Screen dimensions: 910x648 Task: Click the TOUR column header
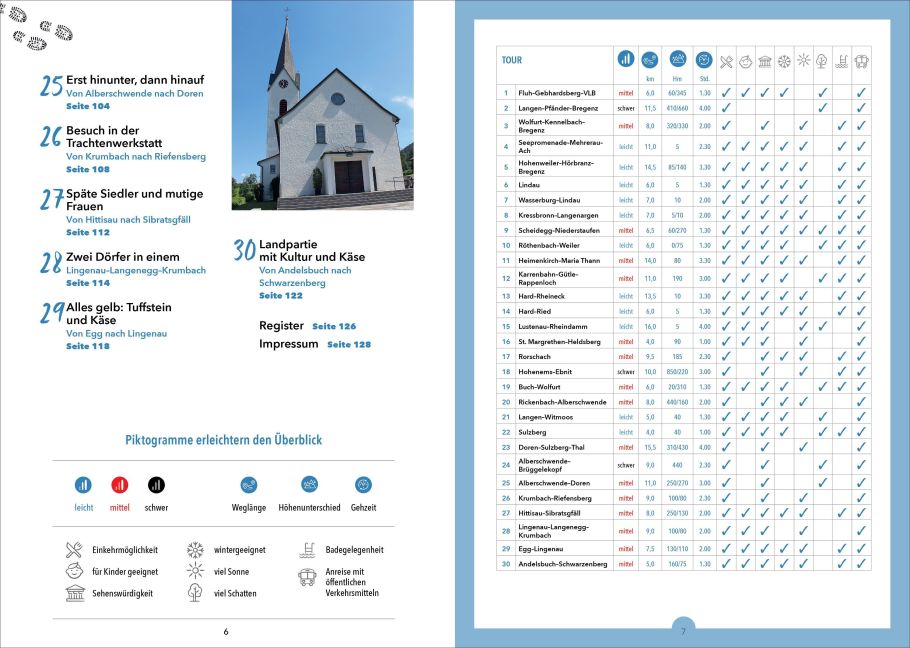(512, 60)
